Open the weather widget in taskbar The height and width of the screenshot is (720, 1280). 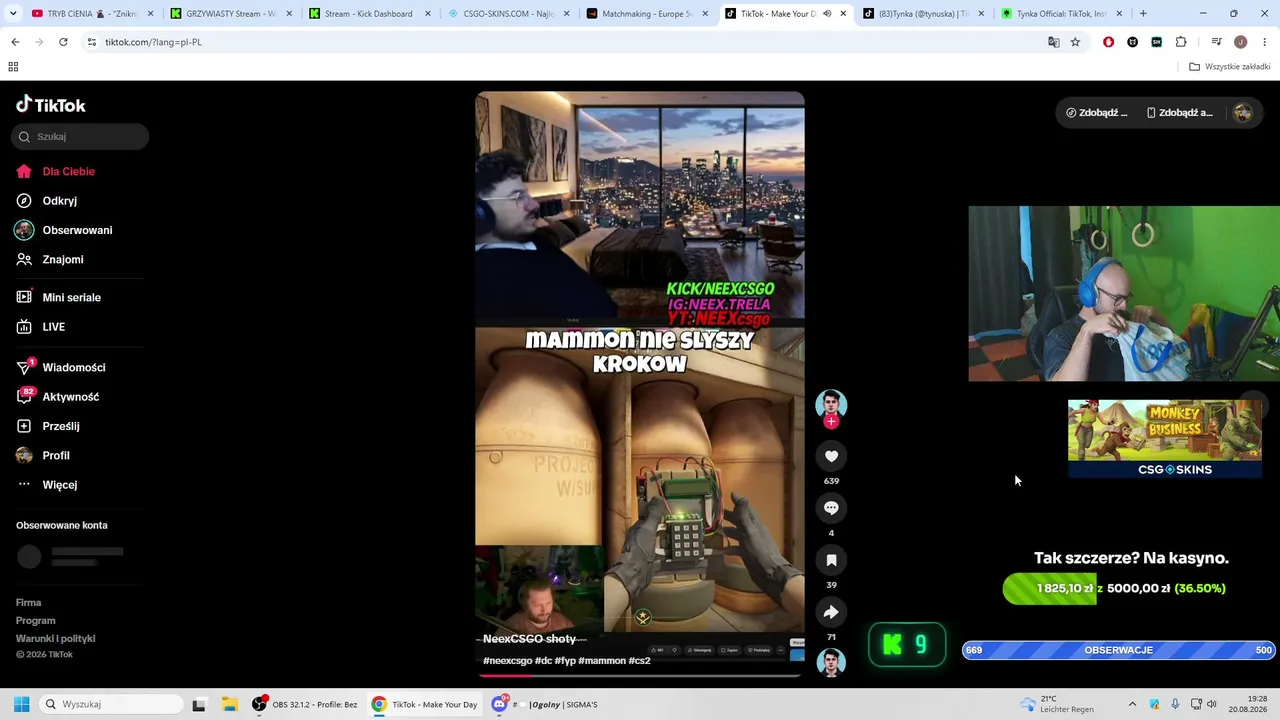[1056, 704]
